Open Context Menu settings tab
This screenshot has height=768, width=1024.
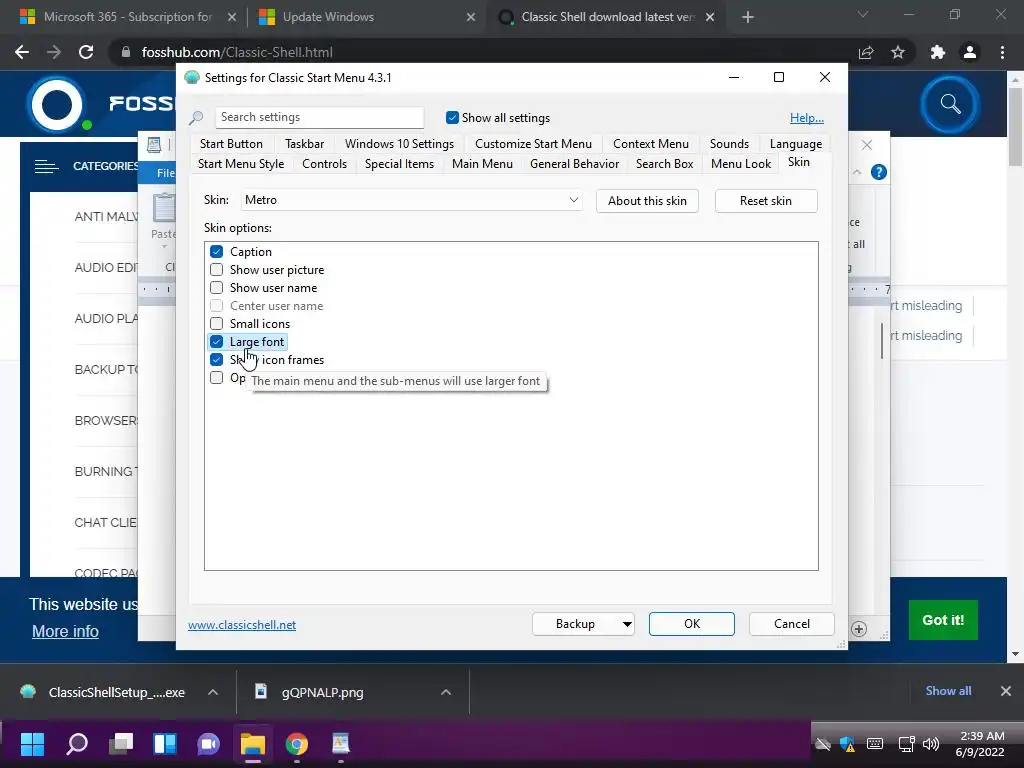pyautogui.click(x=650, y=144)
